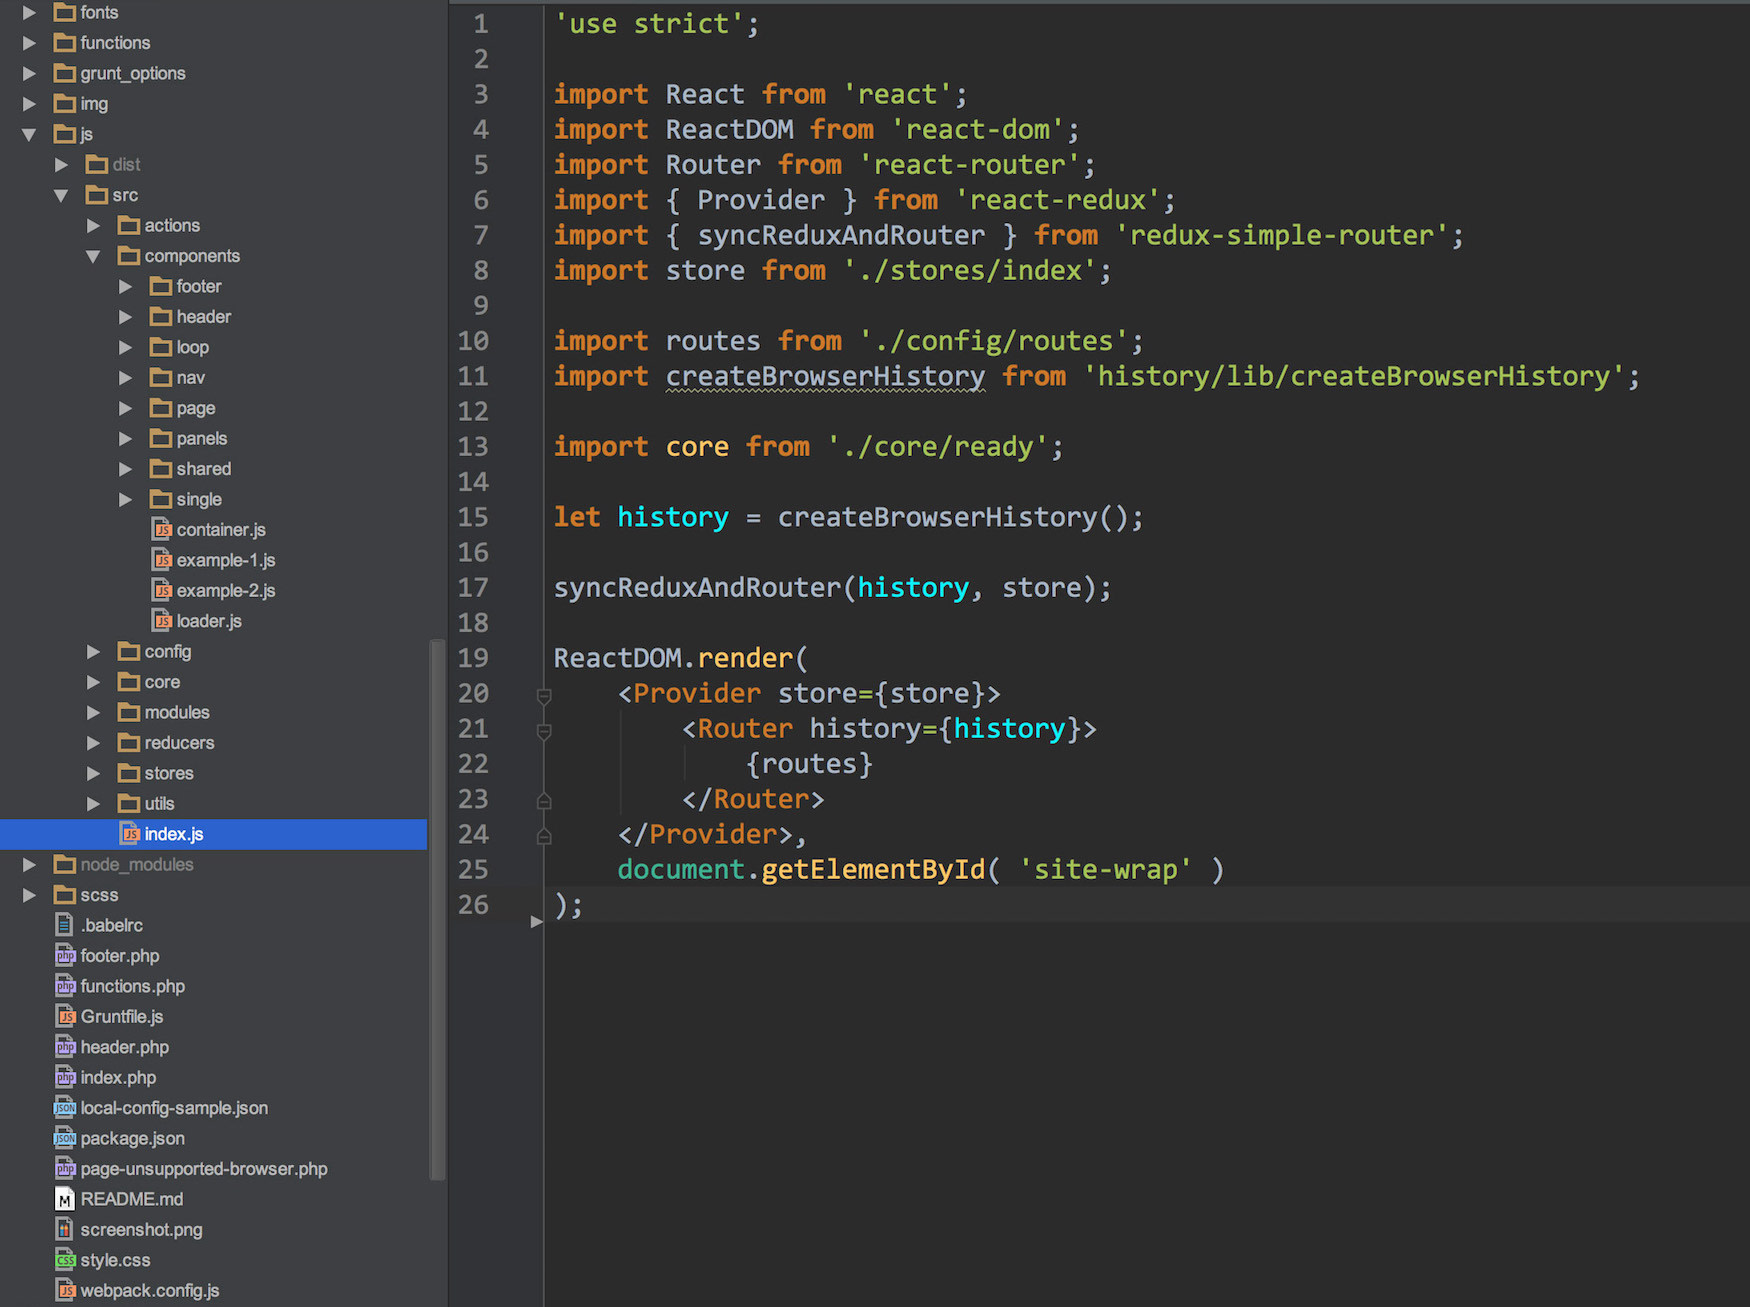Click the screenshot.png image icon
The width and height of the screenshot is (1750, 1307).
click(x=65, y=1229)
